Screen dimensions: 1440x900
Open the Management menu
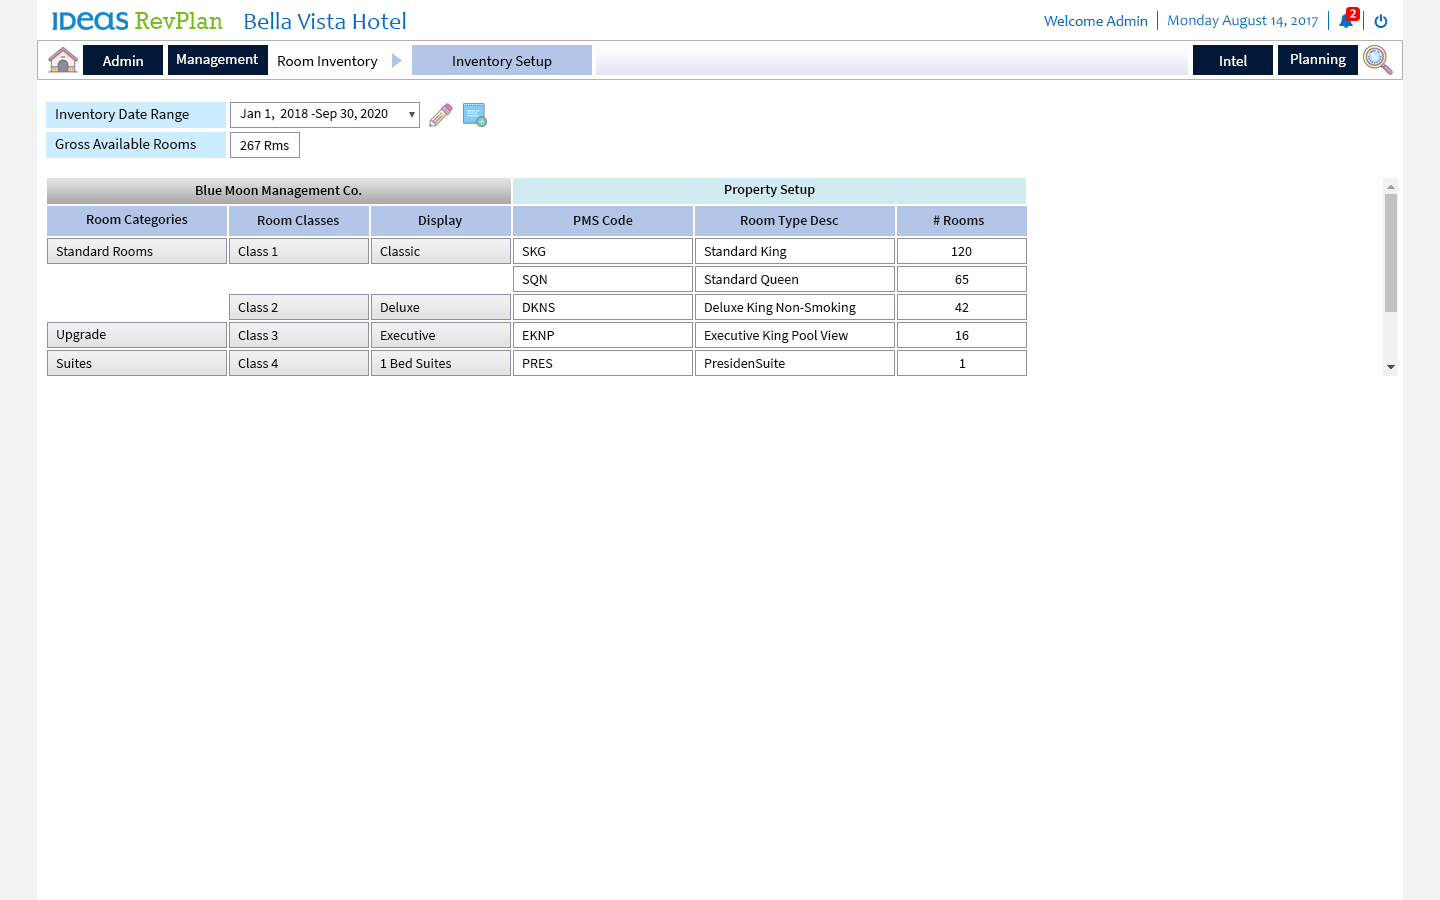tap(217, 60)
